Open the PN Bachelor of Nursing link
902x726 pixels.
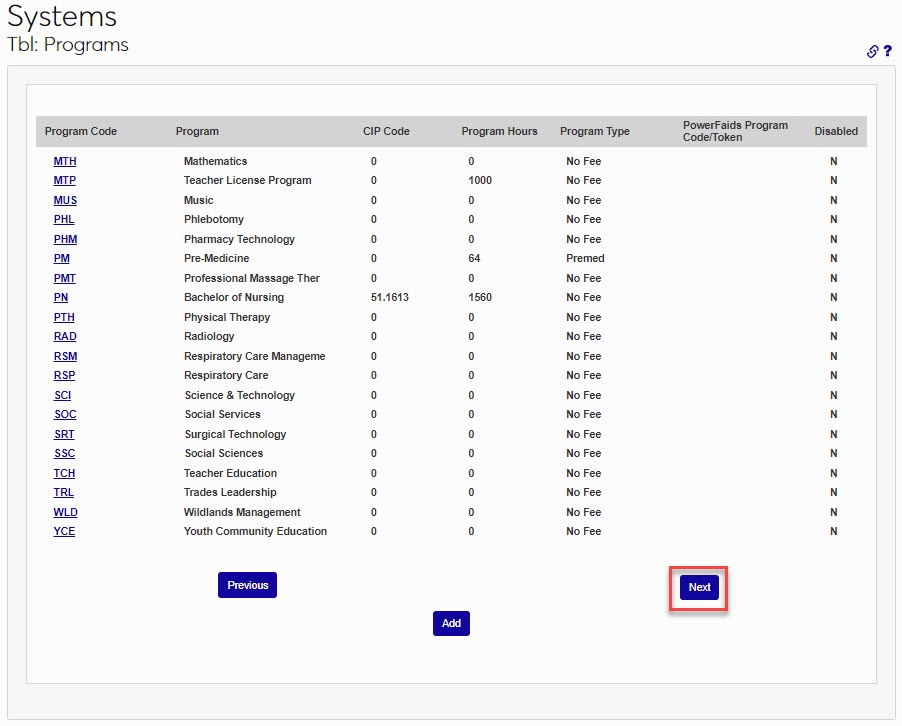pyautogui.click(x=61, y=297)
